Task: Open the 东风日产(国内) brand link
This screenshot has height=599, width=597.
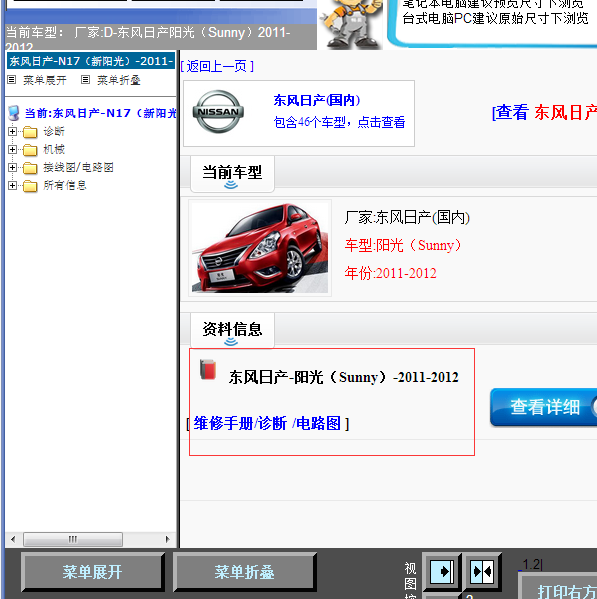Action: point(317,100)
